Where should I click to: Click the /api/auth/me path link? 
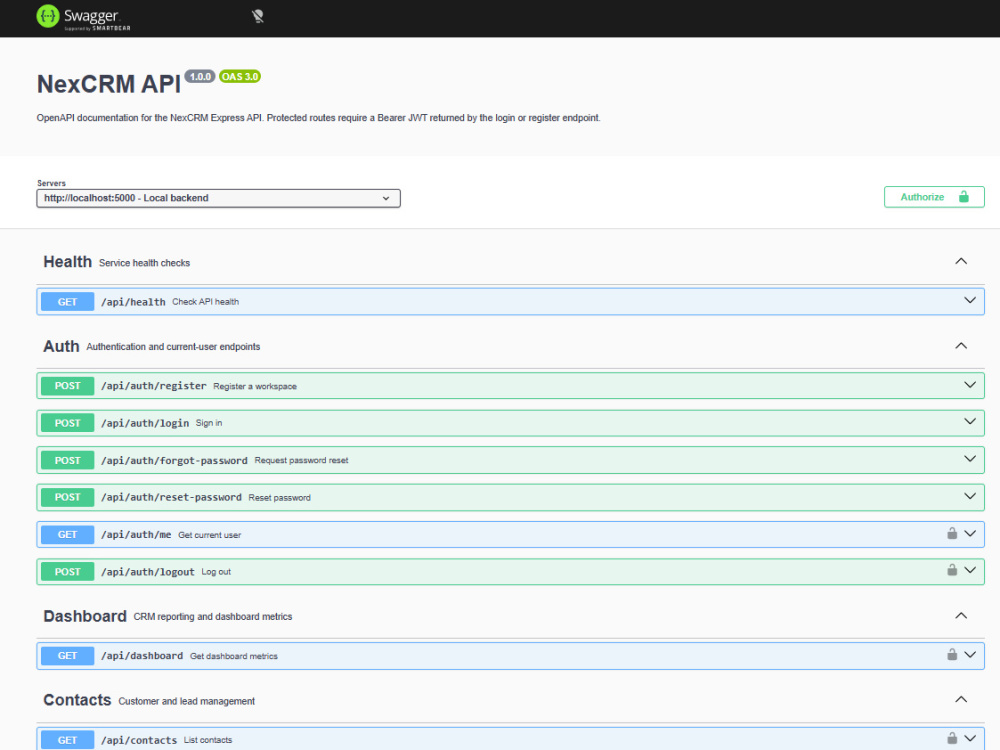(136, 534)
